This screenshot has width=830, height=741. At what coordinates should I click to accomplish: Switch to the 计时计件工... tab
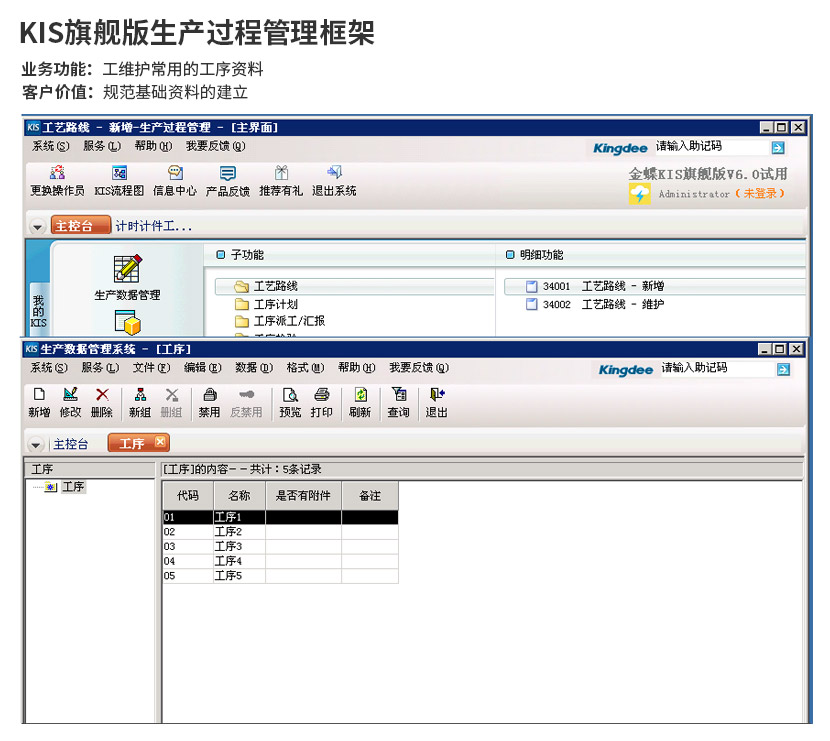(x=153, y=227)
